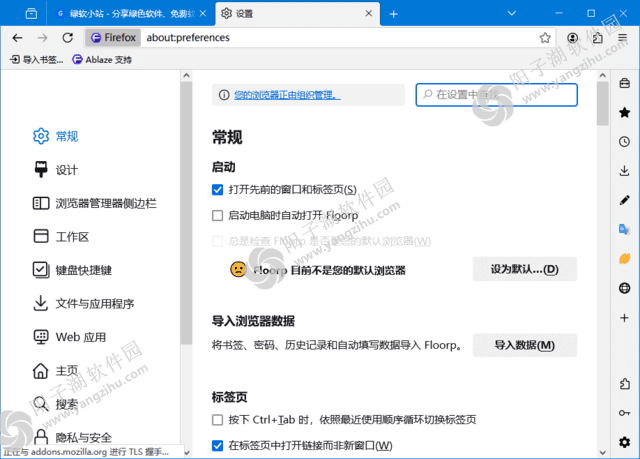The height and width of the screenshot is (459, 640).
Task: Open add-ons puzzle icon in right sidebar
Action: coord(624,384)
